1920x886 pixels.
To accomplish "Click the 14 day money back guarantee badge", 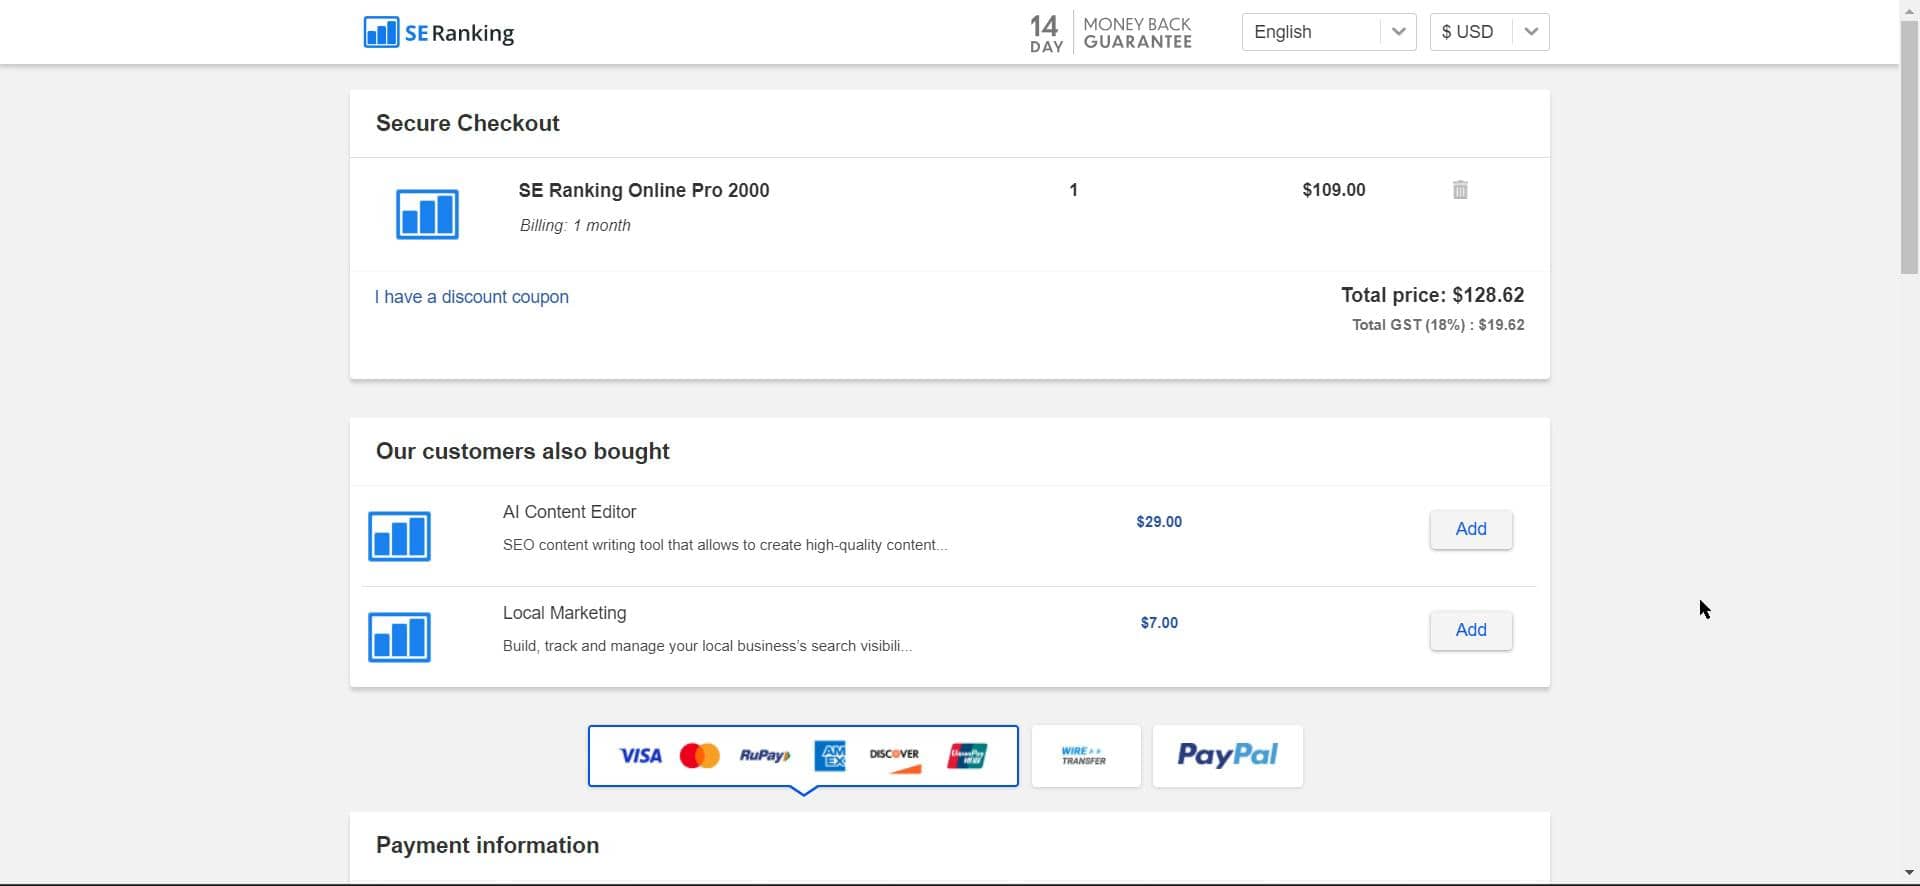I will tap(1110, 33).
